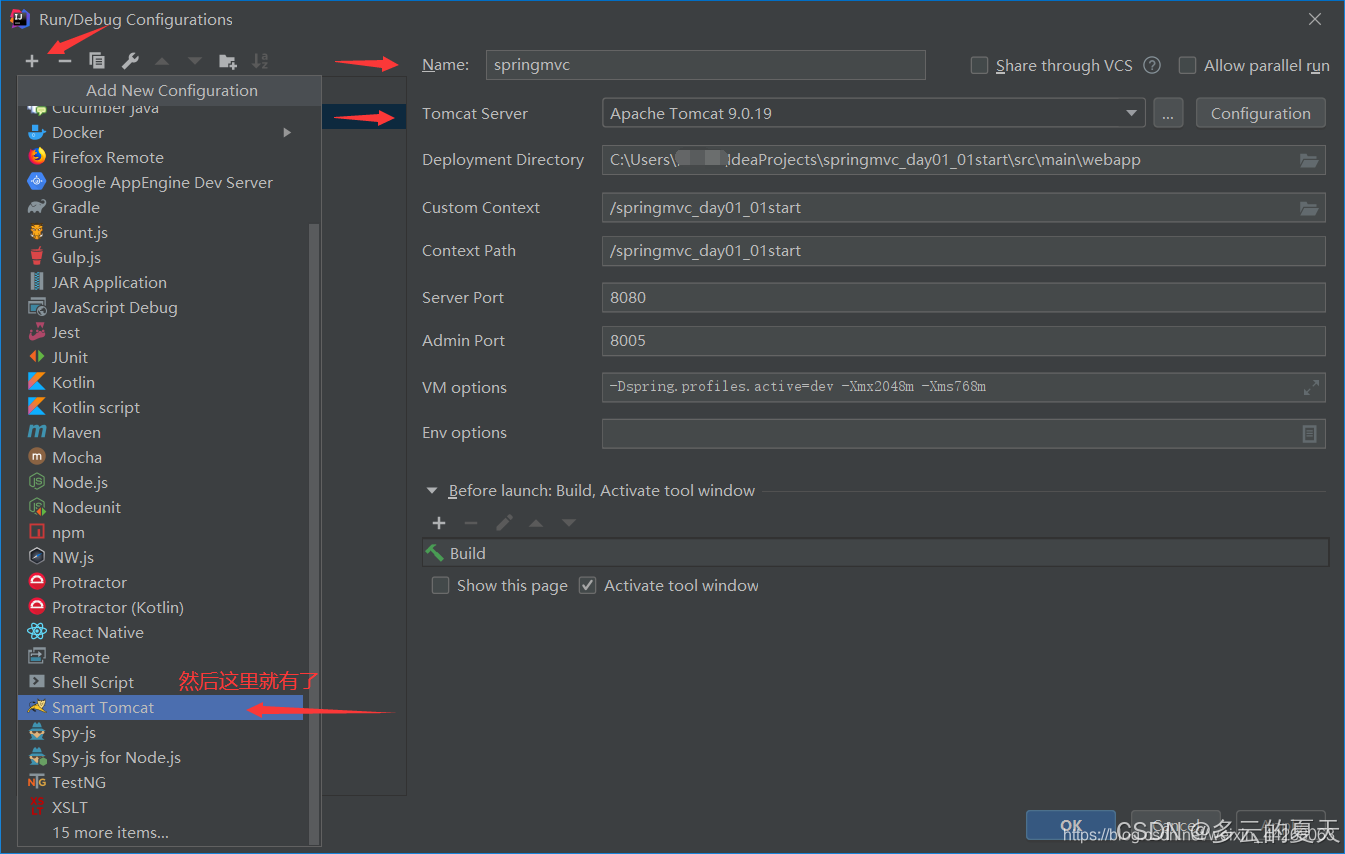The height and width of the screenshot is (854, 1345).
Task: Choose TestNG configuration type
Action: click(x=160, y=782)
